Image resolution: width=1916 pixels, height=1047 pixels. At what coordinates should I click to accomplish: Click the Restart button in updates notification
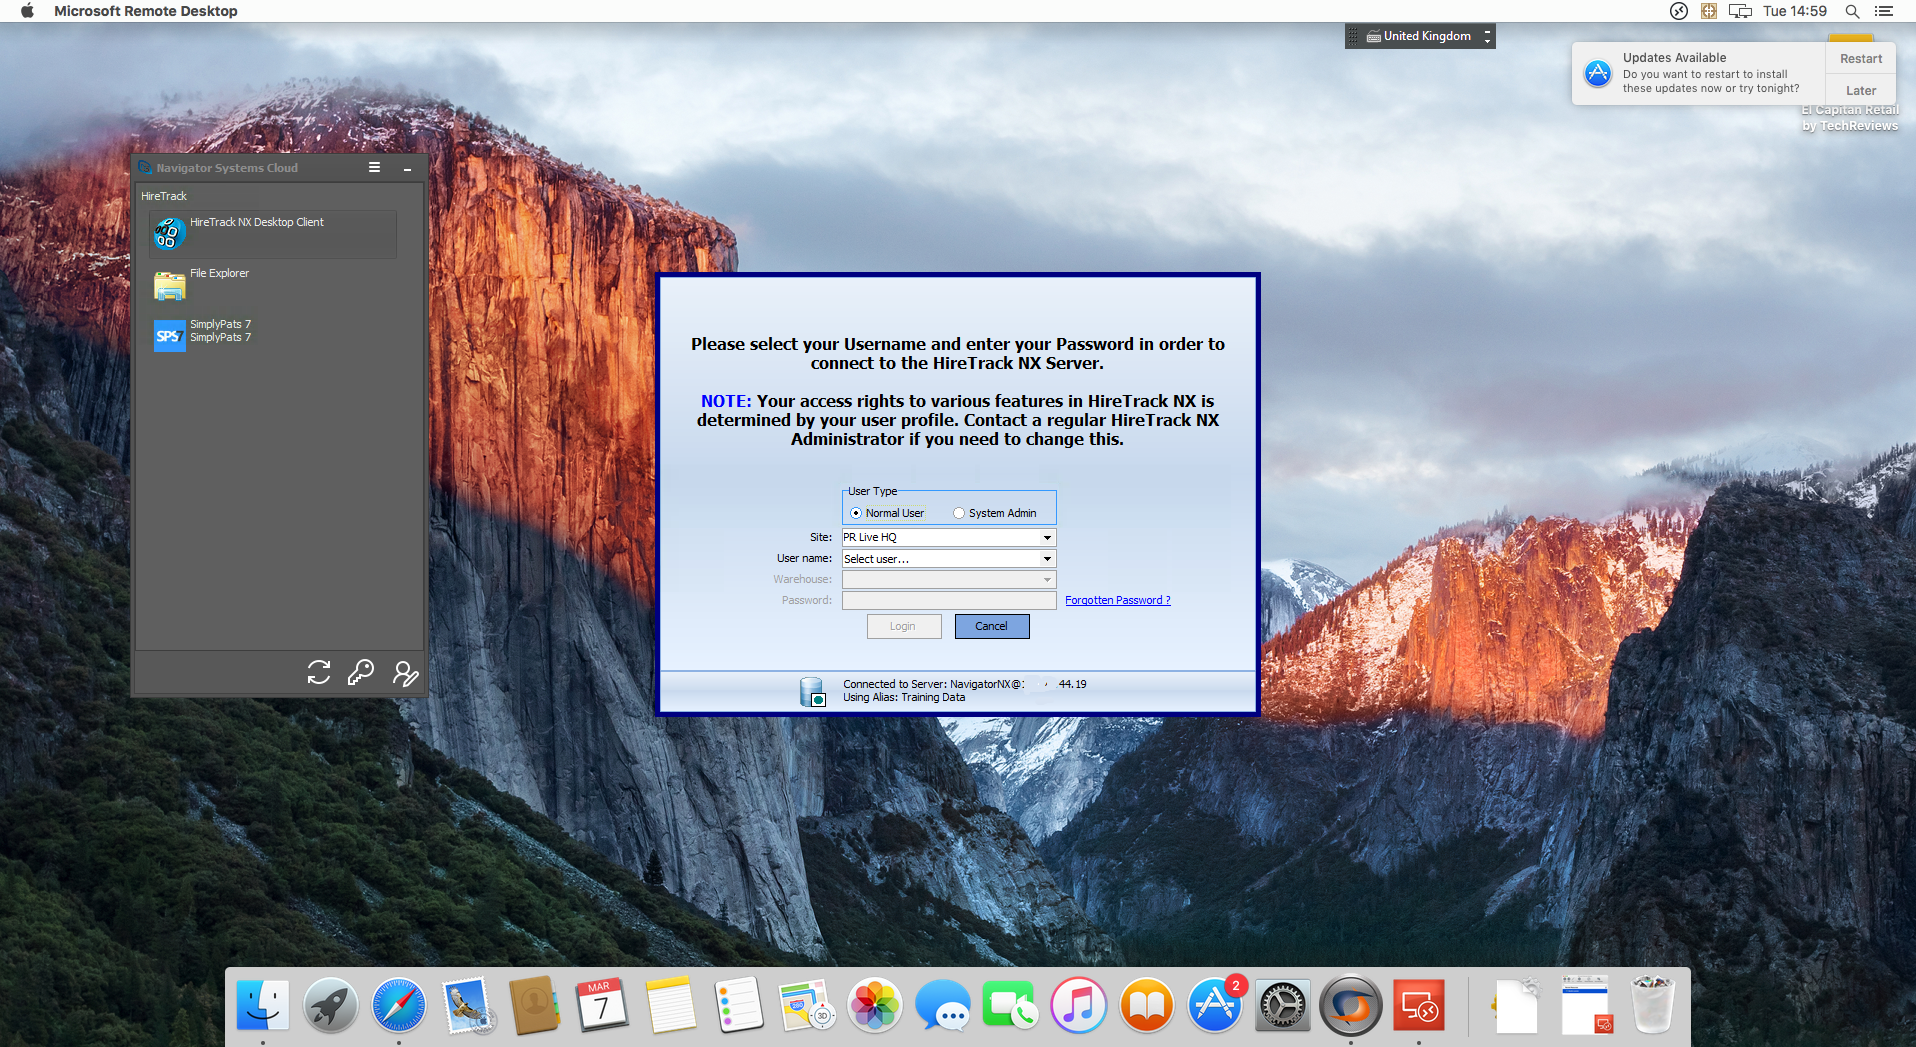(1860, 59)
